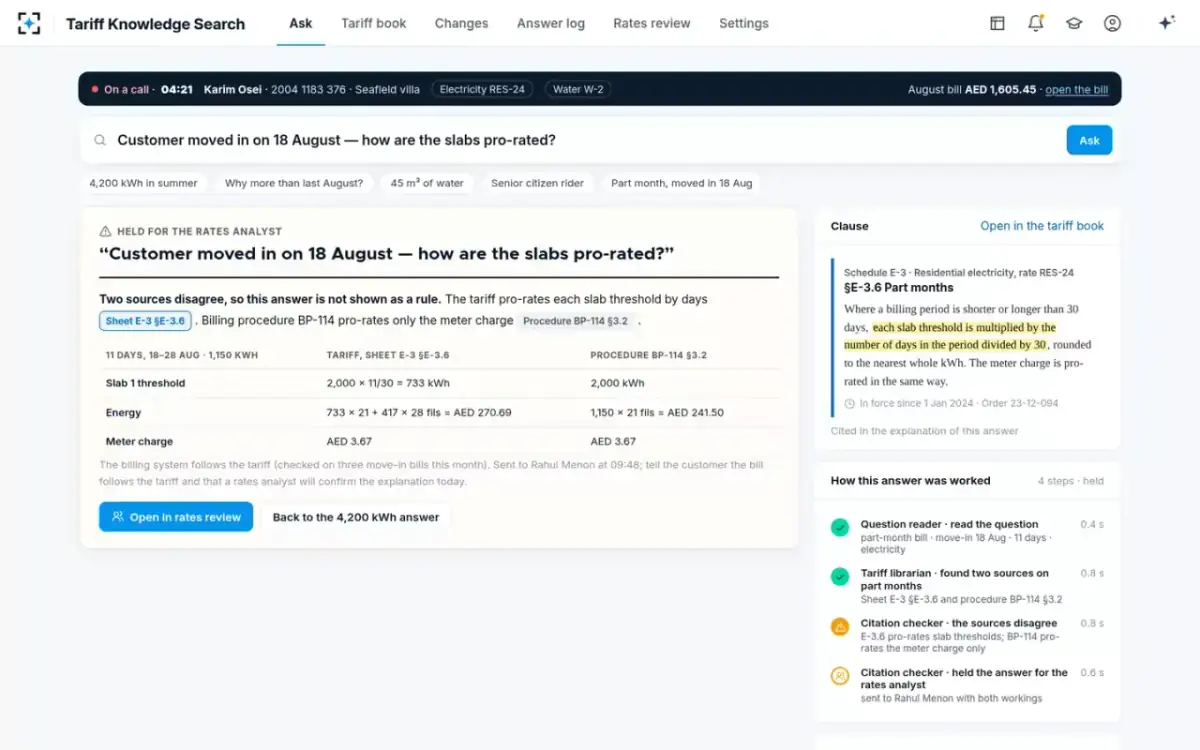Select the Senior citizen rider suggestion

click(538, 183)
